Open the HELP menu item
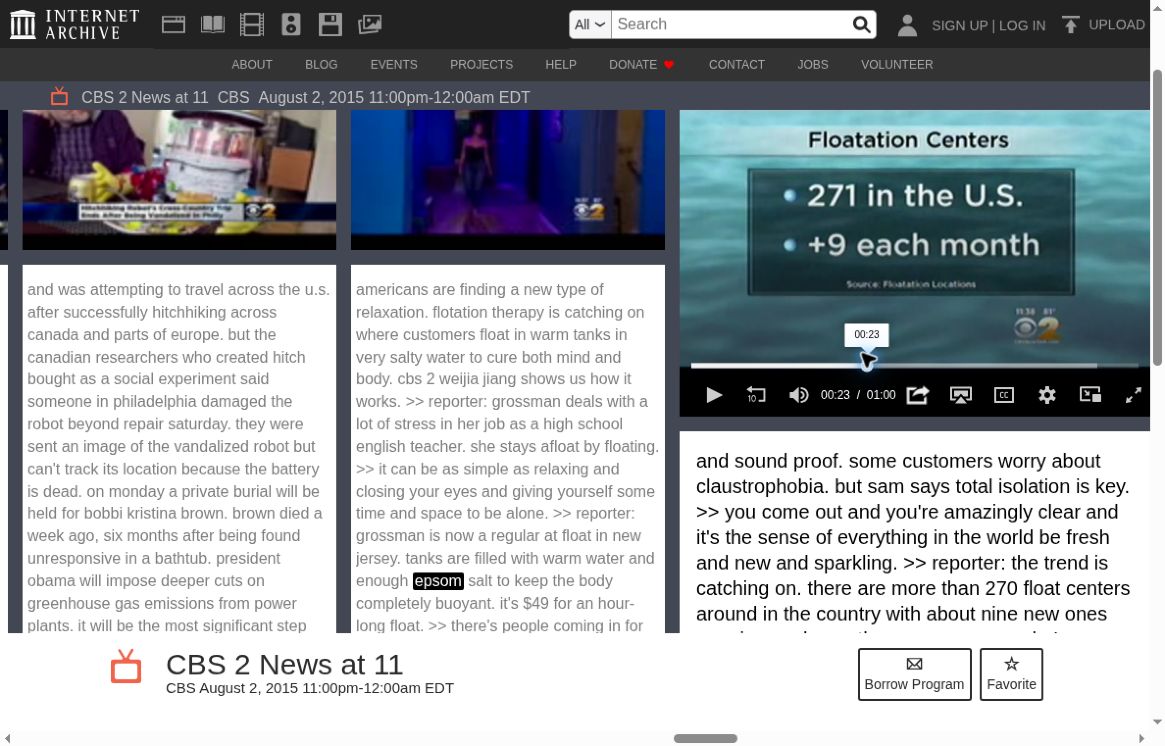Image resolution: width=1165 pixels, height=746 pixels. tap(561, 65)
